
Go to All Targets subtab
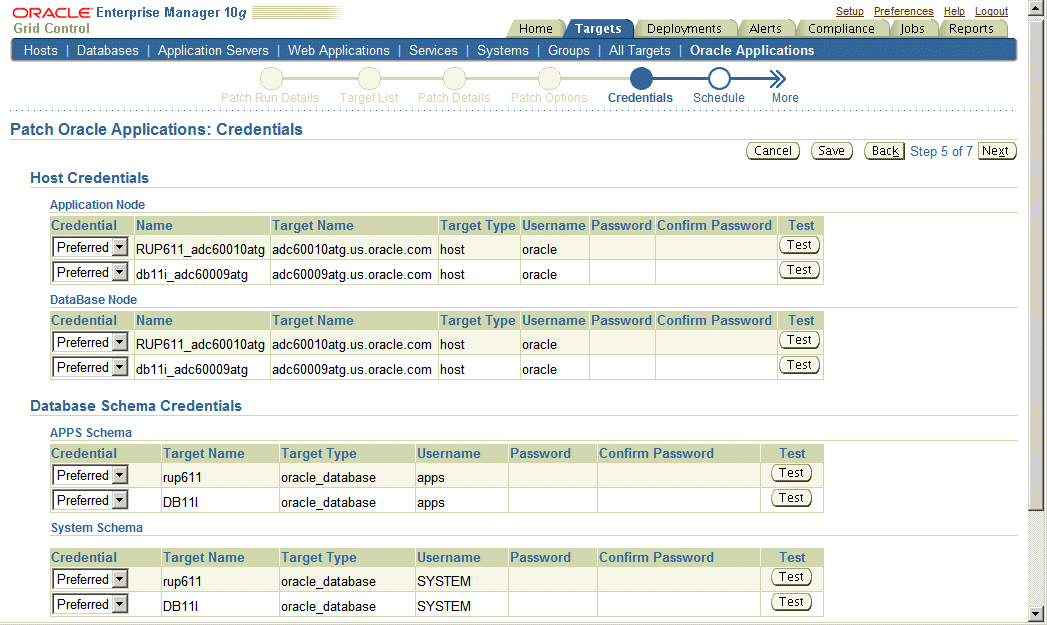coord(640,50)
